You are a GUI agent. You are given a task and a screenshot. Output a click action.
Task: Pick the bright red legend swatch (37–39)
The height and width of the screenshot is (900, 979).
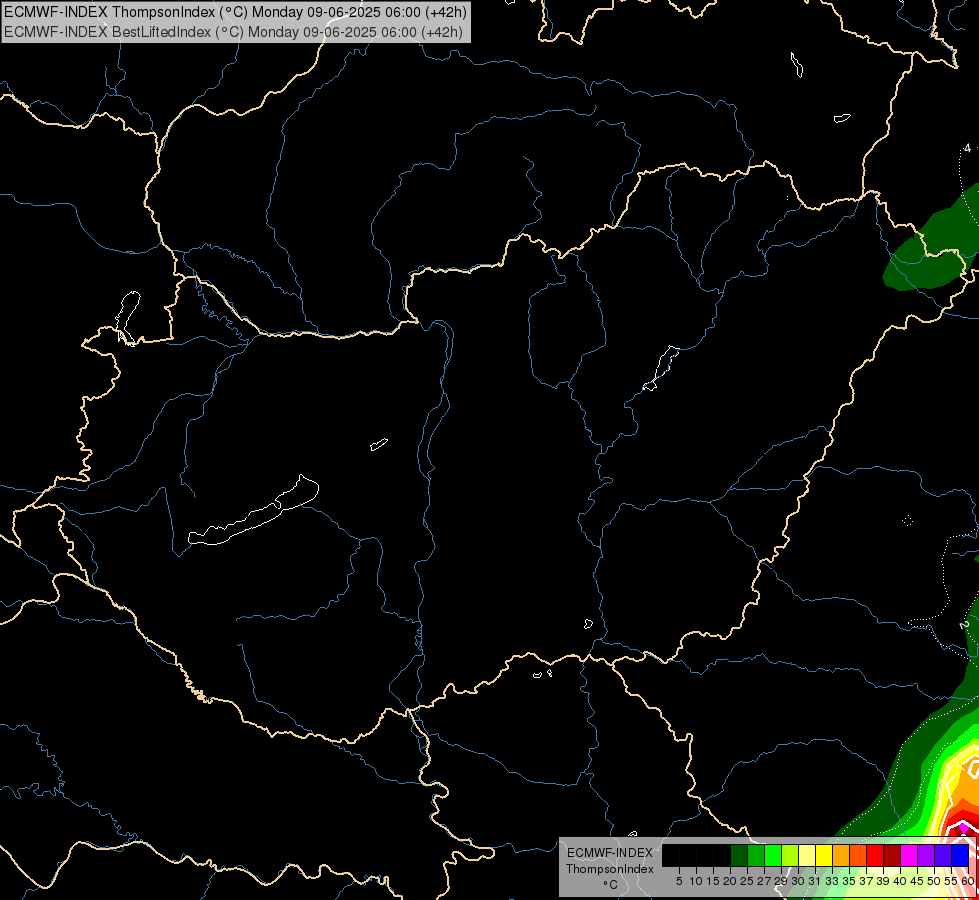tap(875, 855)
